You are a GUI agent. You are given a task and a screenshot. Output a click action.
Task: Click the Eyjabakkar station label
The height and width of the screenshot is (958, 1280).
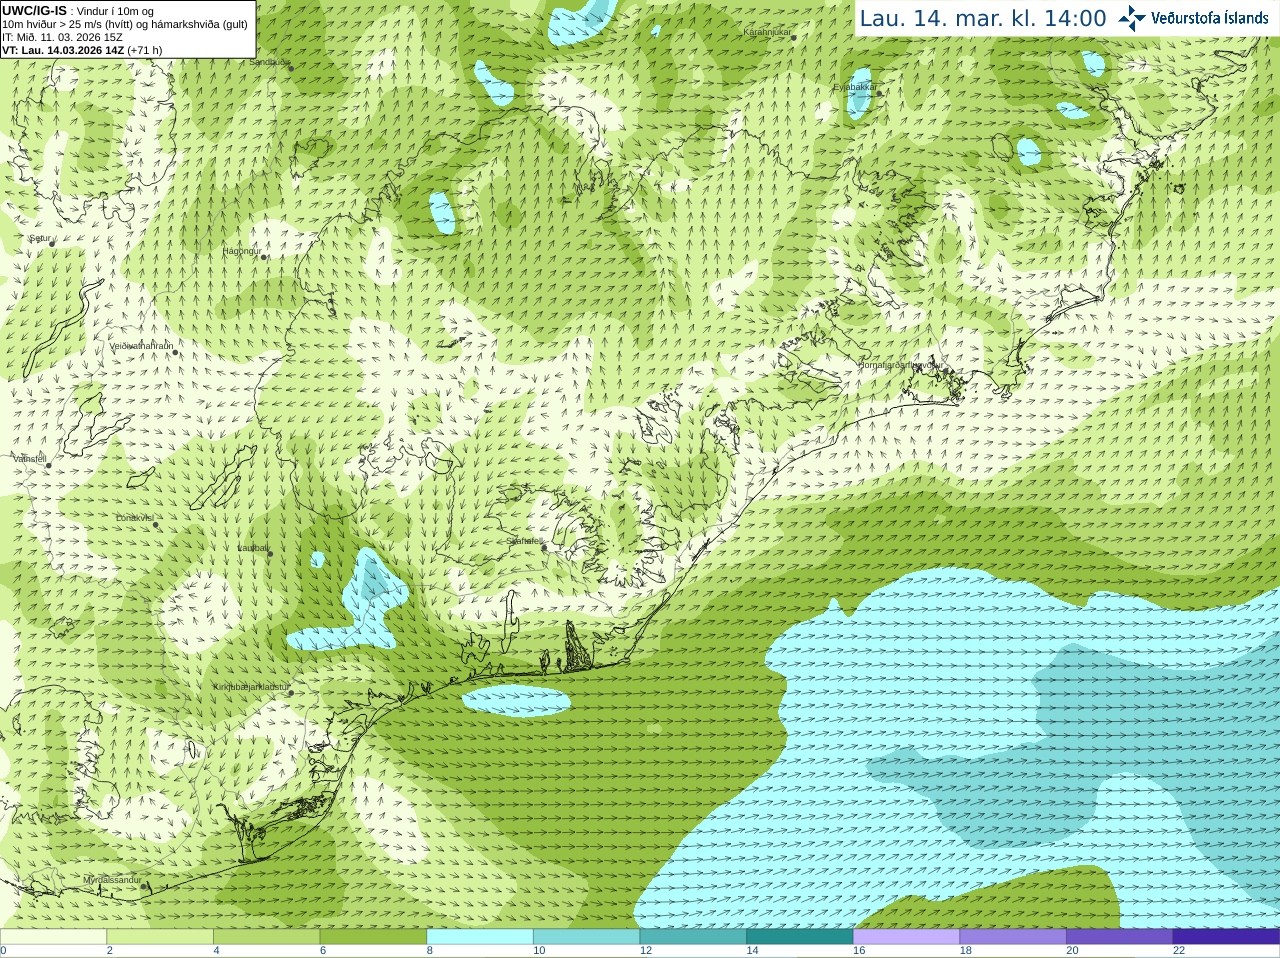click(x=855, y=87)
